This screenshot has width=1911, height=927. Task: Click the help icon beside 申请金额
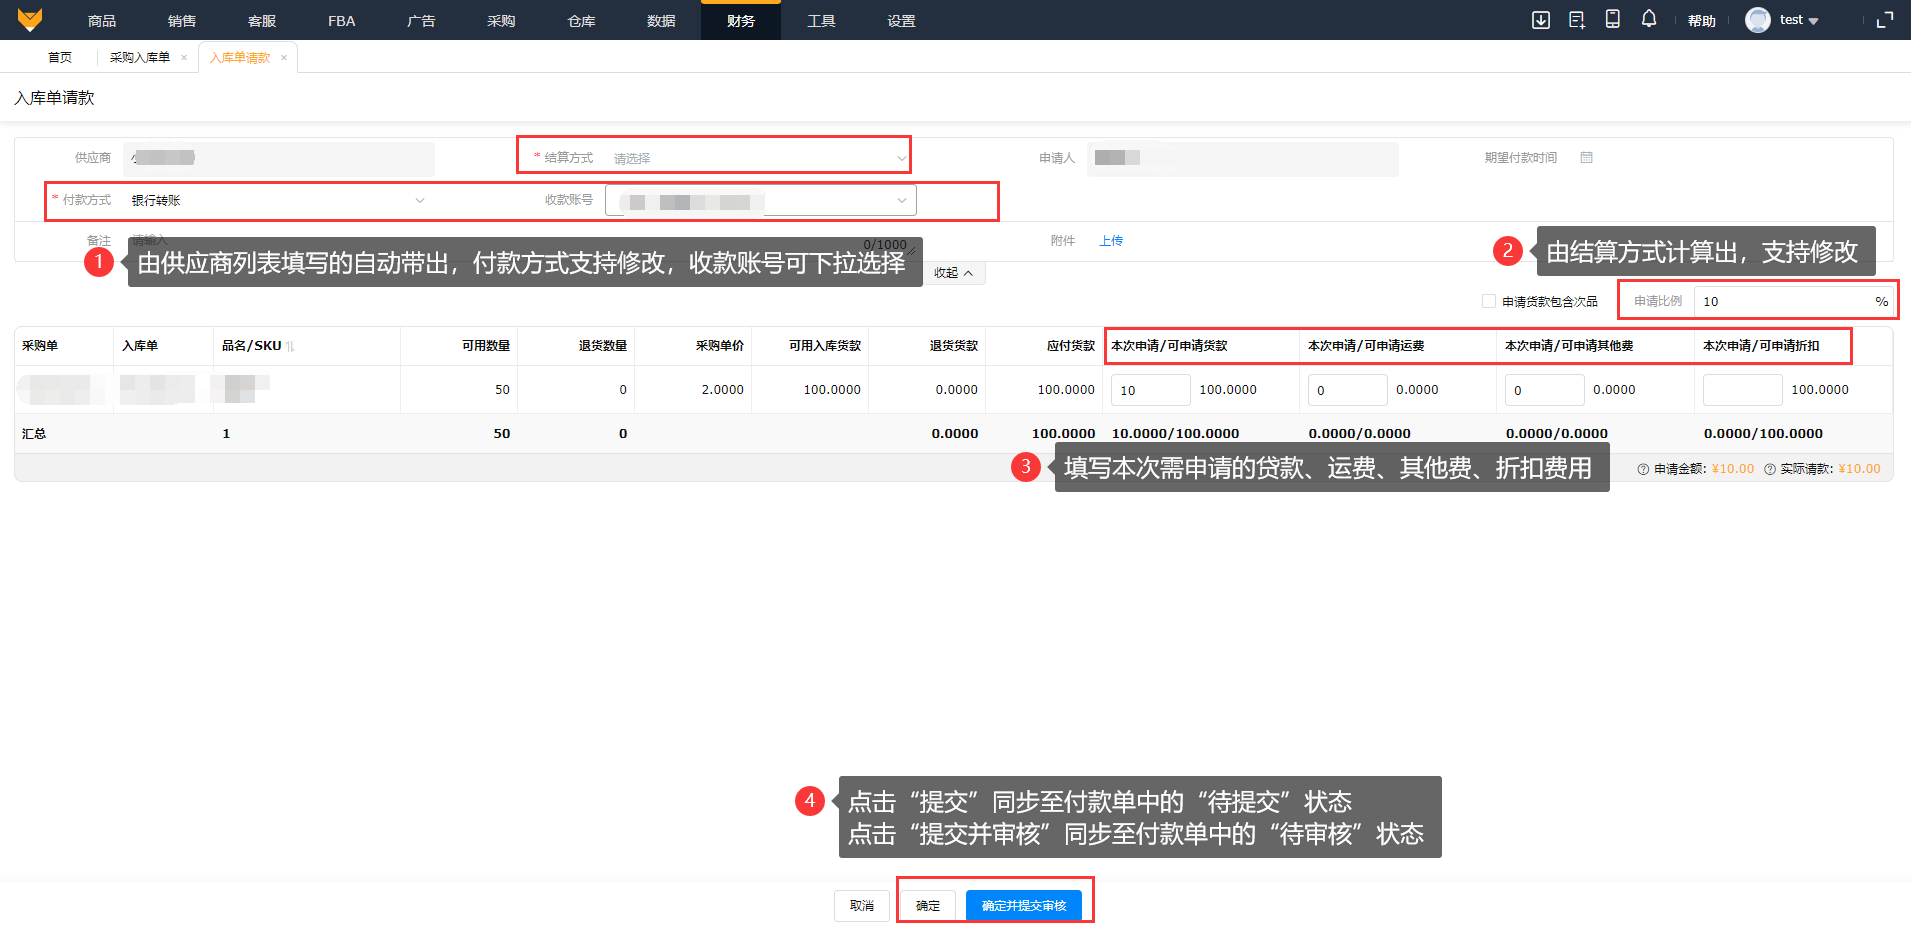click(1643, 469)
